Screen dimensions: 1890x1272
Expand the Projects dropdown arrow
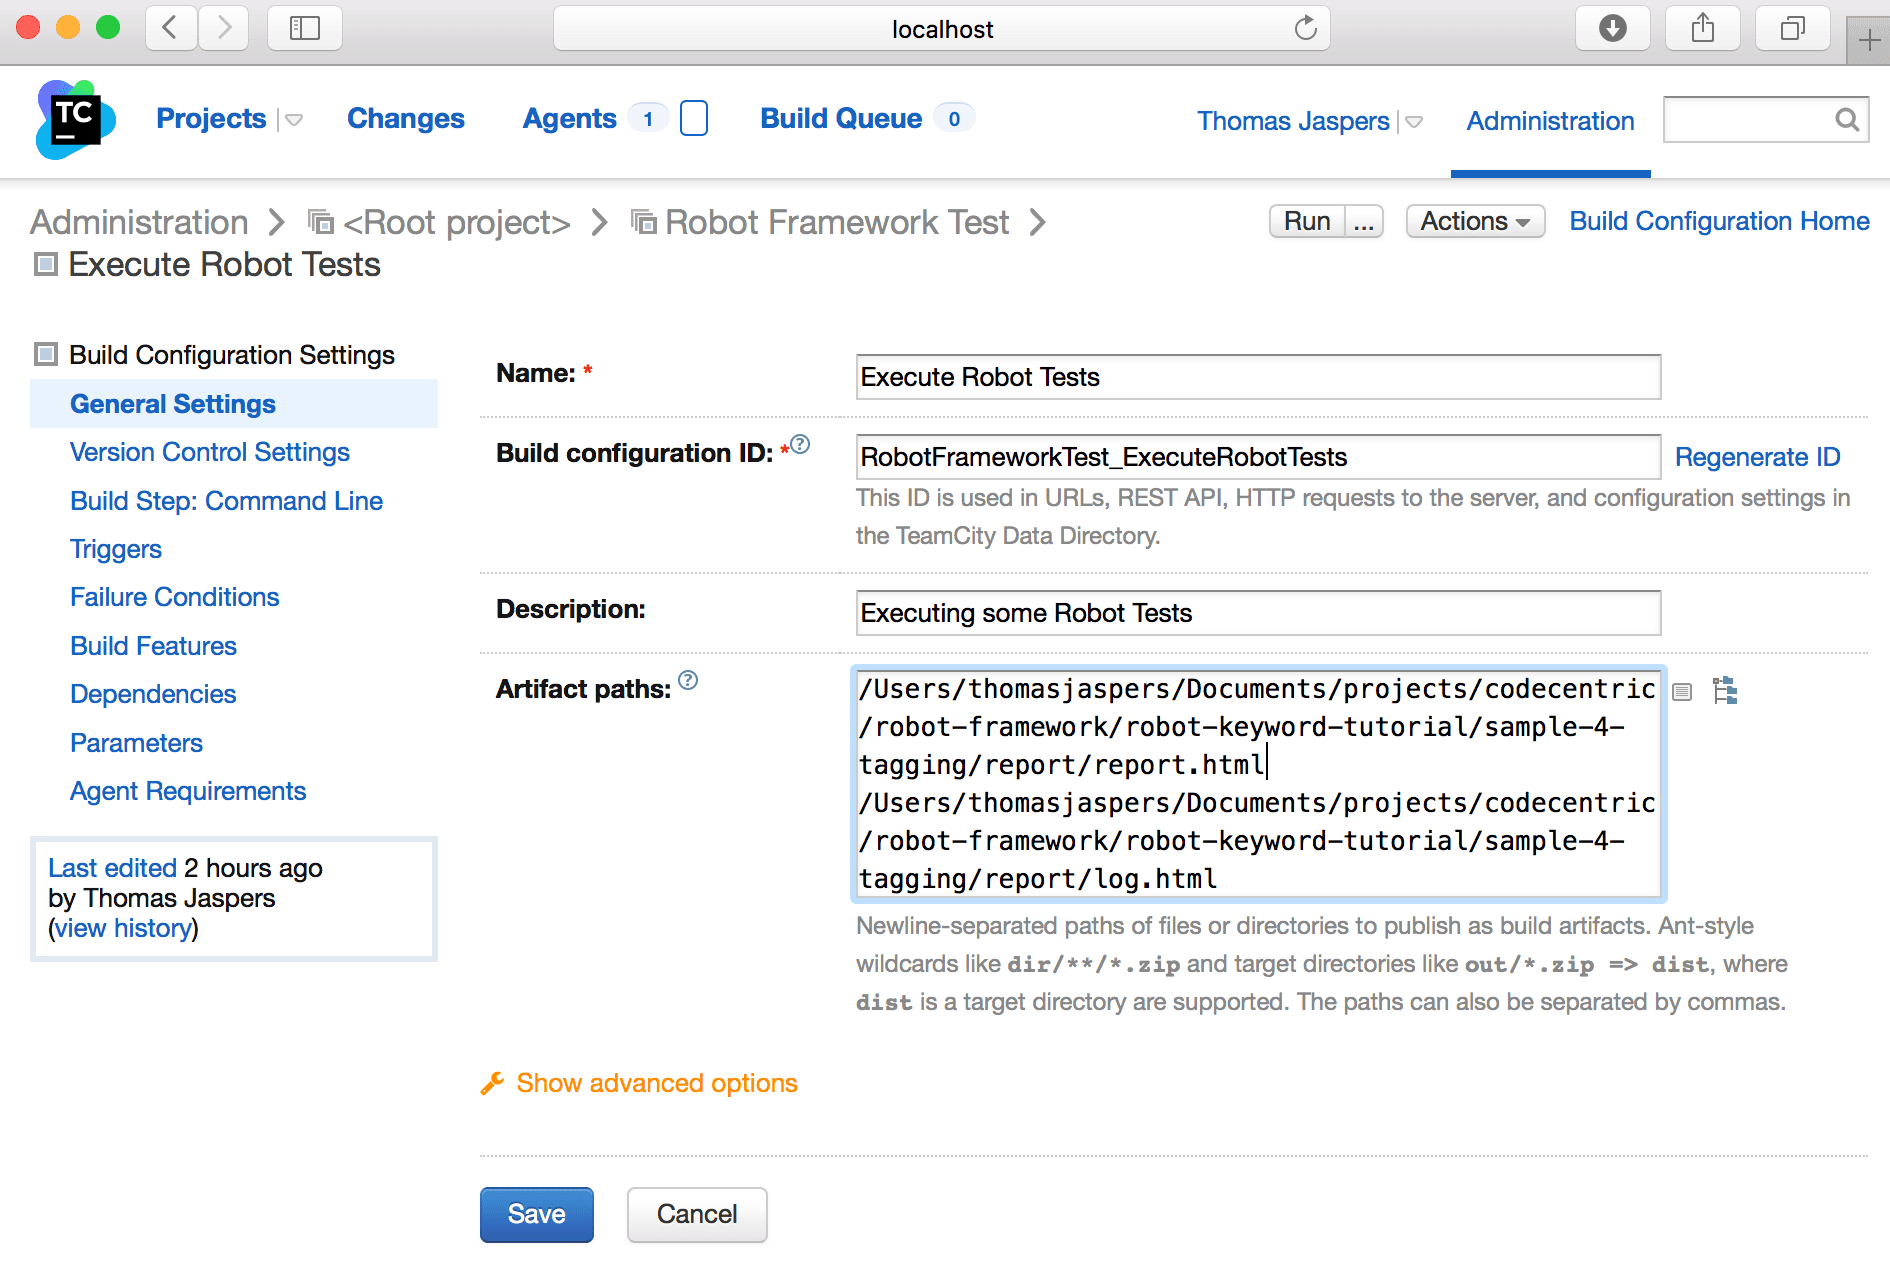[x=294, y=120]
